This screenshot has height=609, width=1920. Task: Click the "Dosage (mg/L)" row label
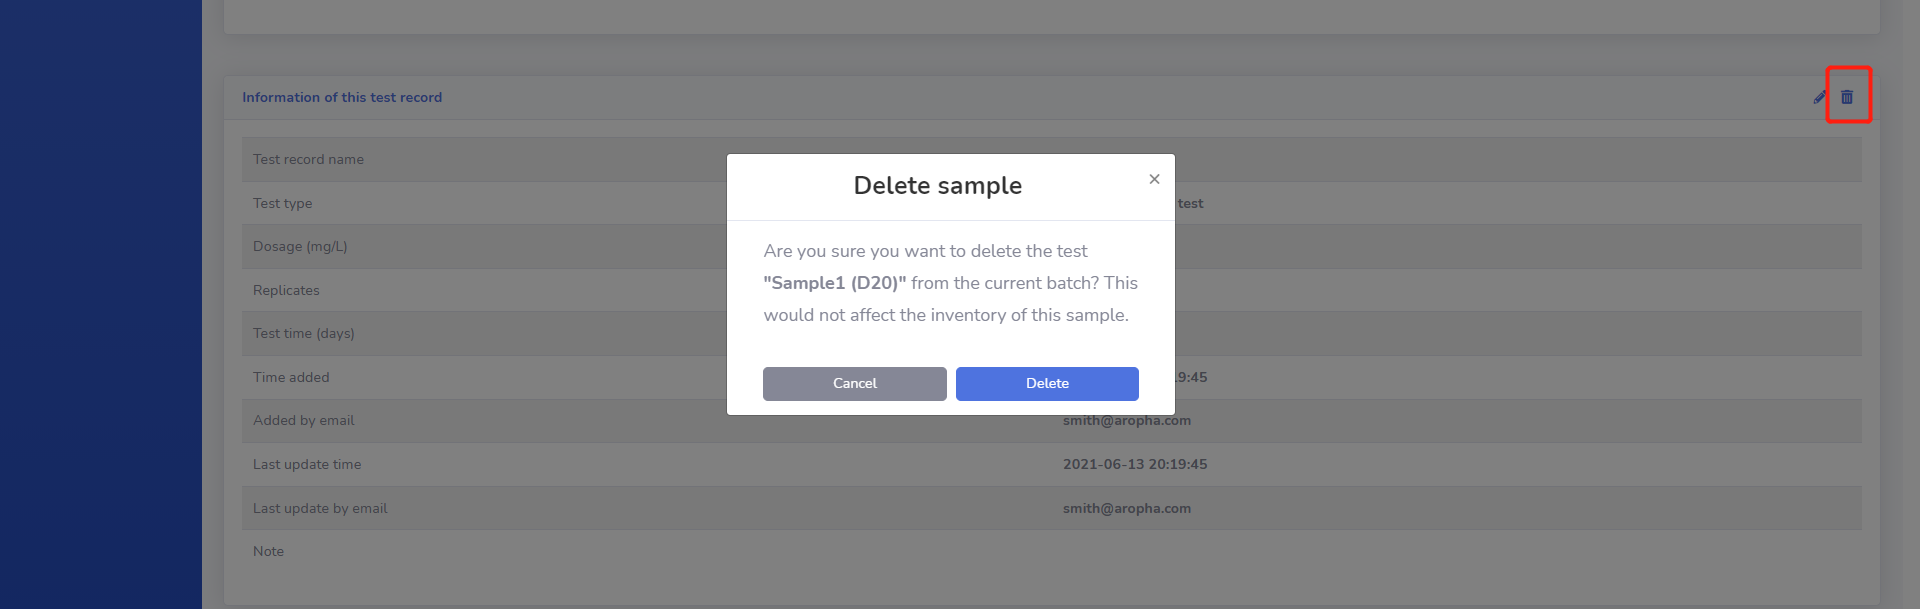(300, 247)
